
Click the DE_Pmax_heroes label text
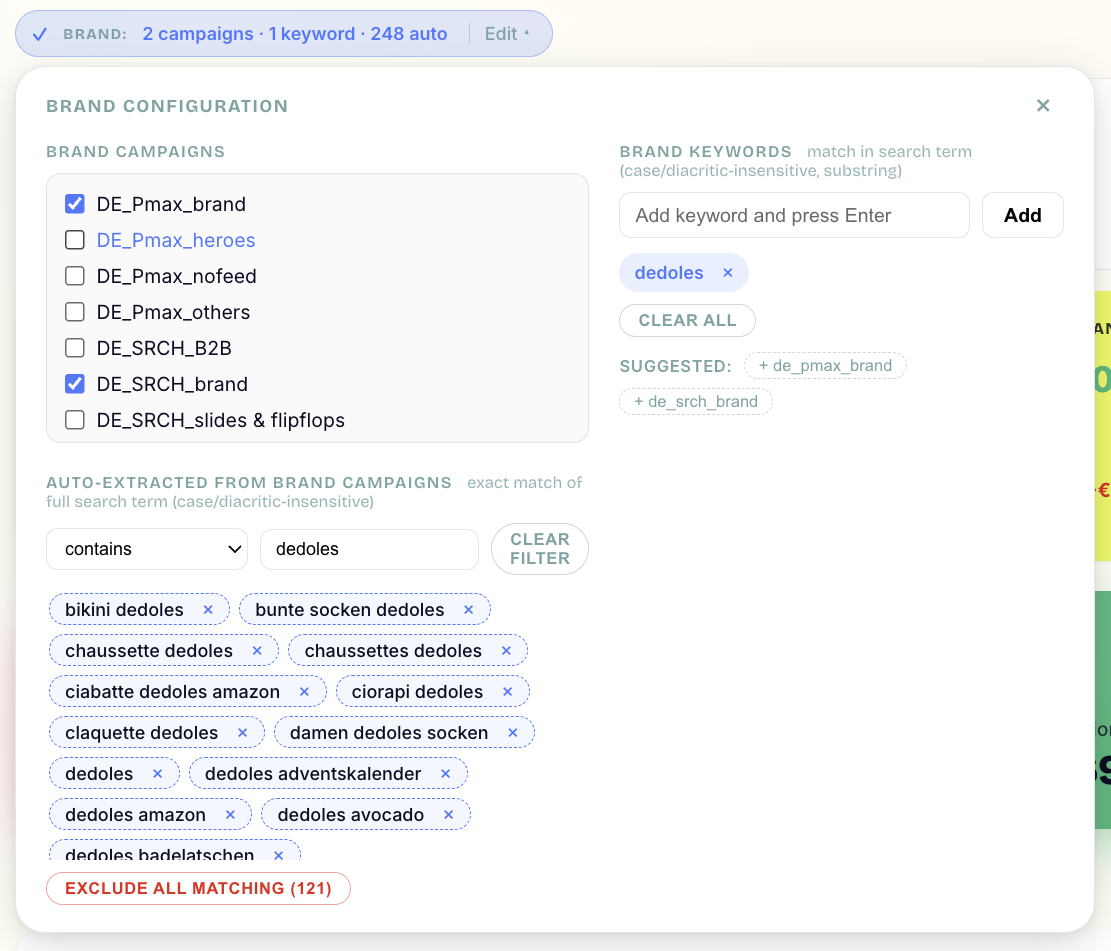point(176,240)
